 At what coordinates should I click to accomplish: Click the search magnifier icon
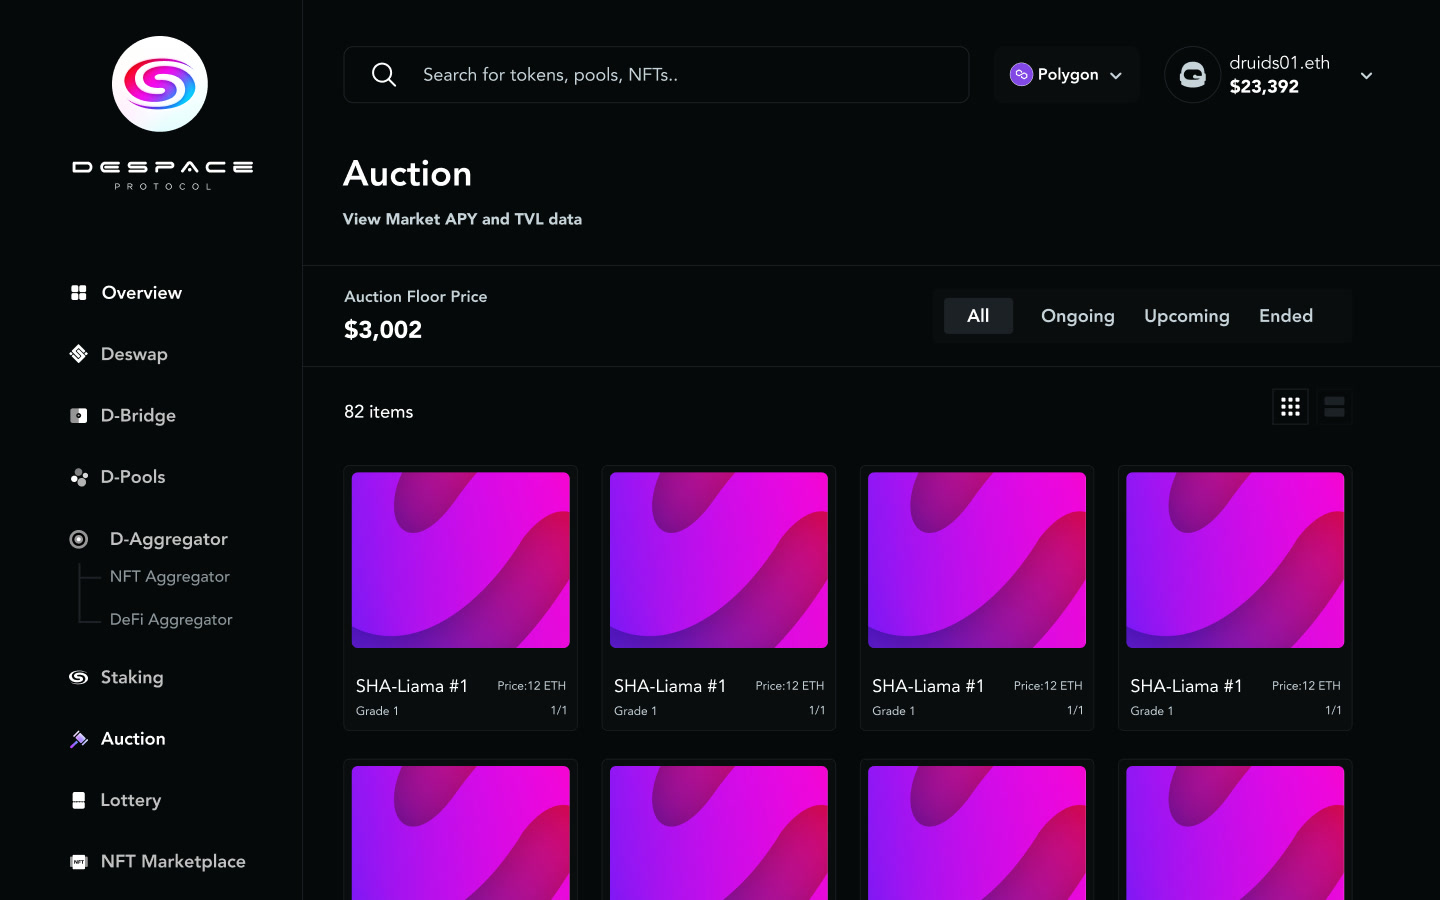pyautogui.click(x=384, y=75)
